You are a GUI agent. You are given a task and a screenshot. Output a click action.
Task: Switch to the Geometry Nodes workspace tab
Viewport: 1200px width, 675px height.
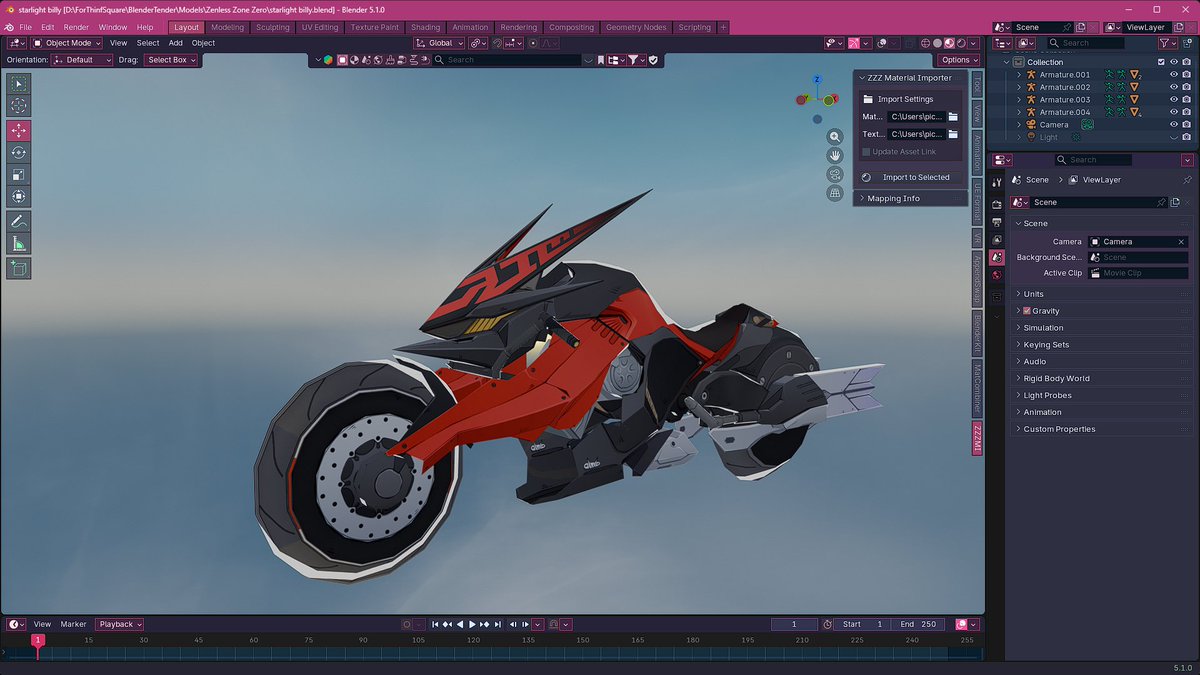click(x=636, y=27)
